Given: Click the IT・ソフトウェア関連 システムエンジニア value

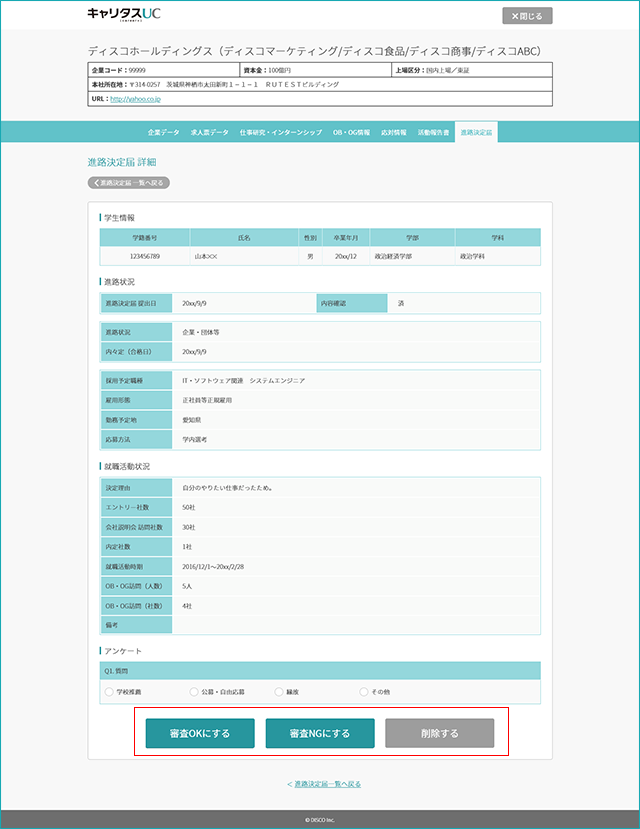Looking at the screenshot, I should [244, 381].
